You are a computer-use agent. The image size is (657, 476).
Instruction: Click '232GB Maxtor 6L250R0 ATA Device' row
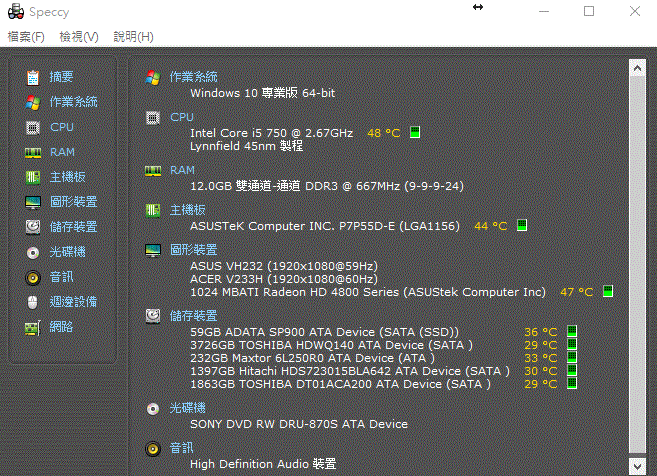tap(312, 358)
